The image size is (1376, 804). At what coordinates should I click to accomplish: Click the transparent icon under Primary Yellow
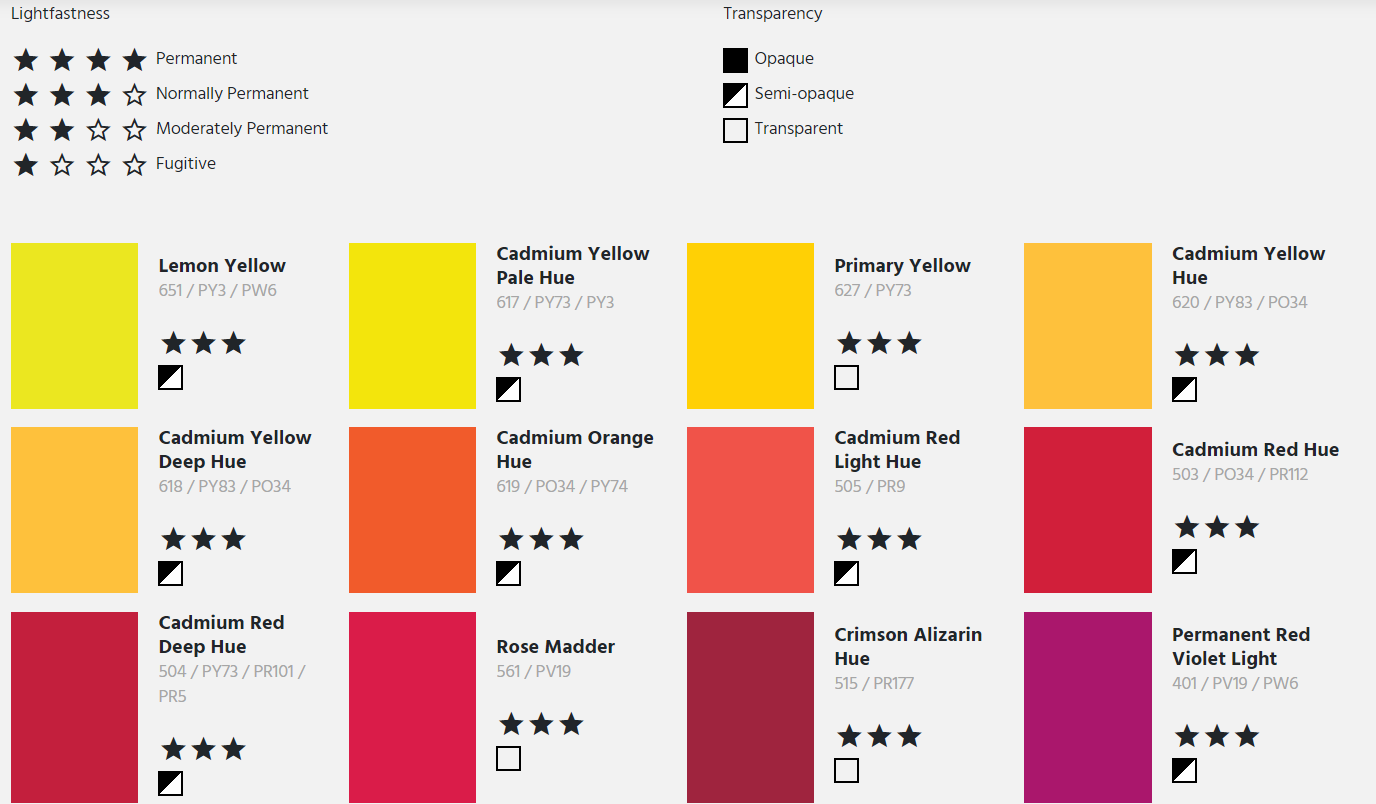[x=846, y=377]
